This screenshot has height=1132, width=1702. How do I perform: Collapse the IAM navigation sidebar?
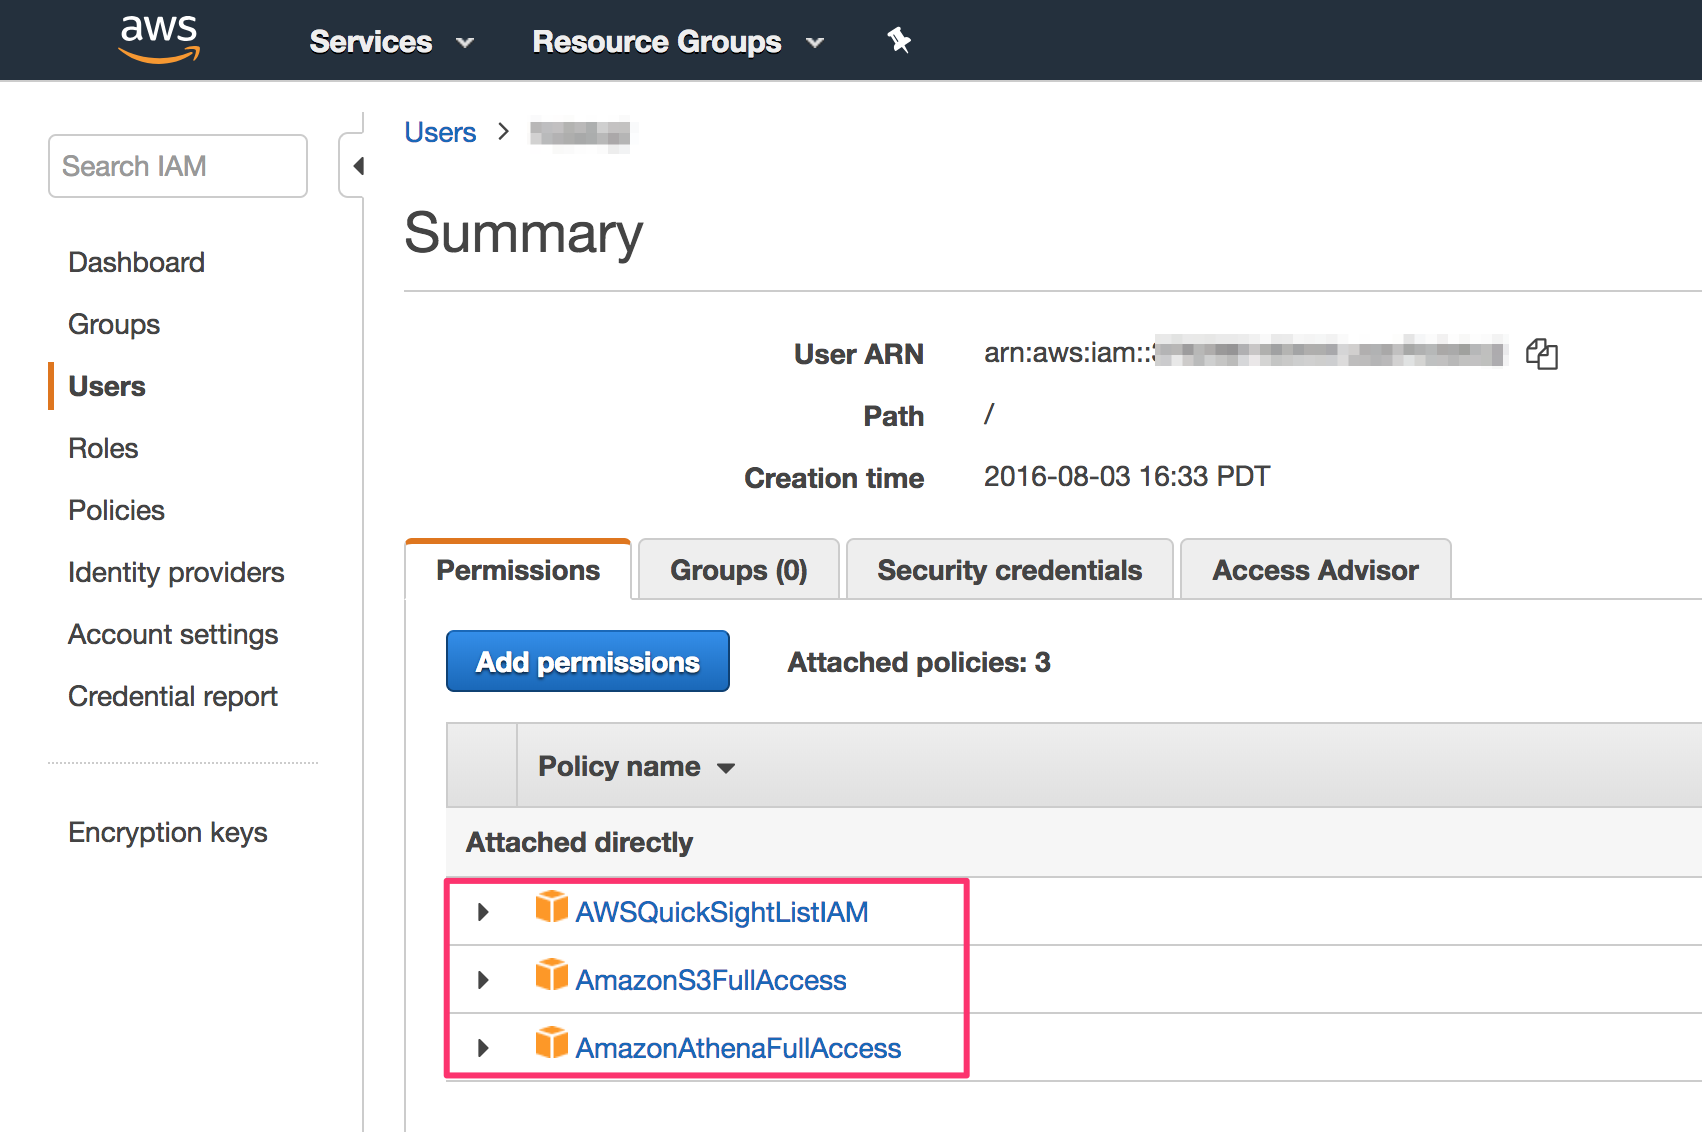tap(354, 165)
